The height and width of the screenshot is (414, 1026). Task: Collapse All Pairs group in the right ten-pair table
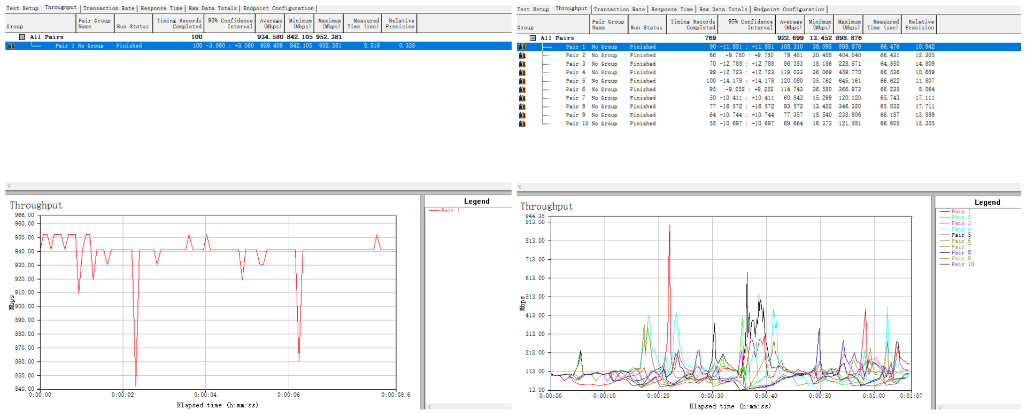coord(533,38)
